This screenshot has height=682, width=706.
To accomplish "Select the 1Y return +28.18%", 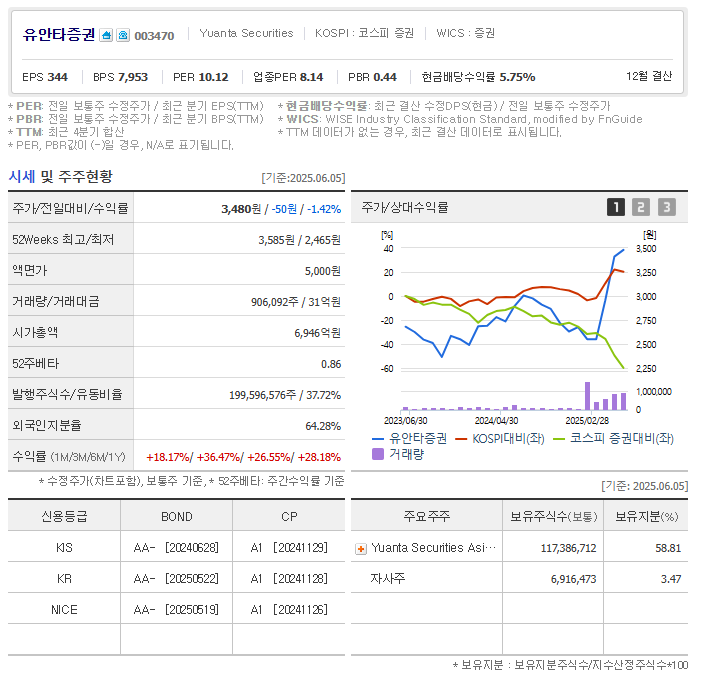I will coord(319,457).
